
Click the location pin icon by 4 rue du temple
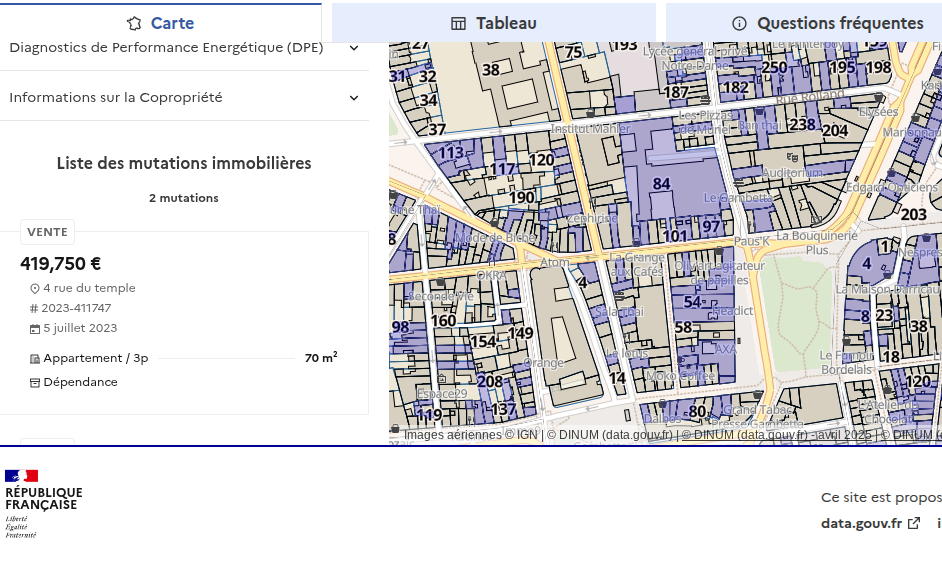click(35, 289)
